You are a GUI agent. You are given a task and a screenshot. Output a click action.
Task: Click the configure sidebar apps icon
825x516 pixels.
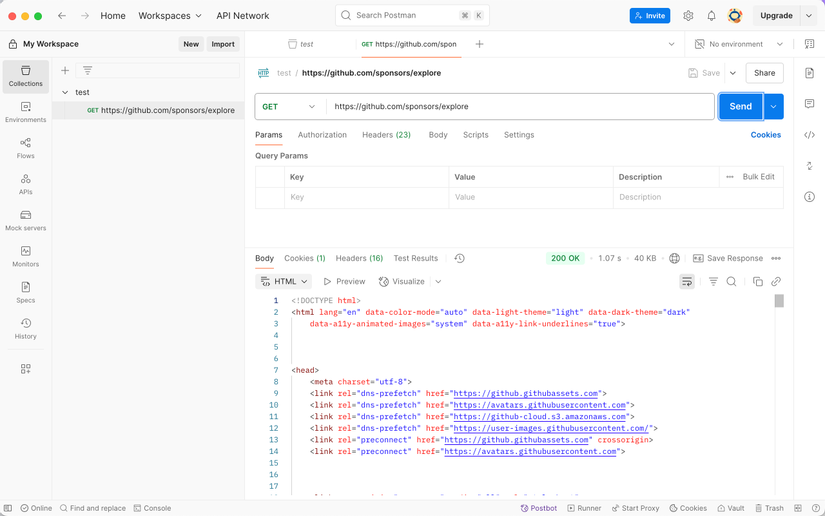[25, 369]
